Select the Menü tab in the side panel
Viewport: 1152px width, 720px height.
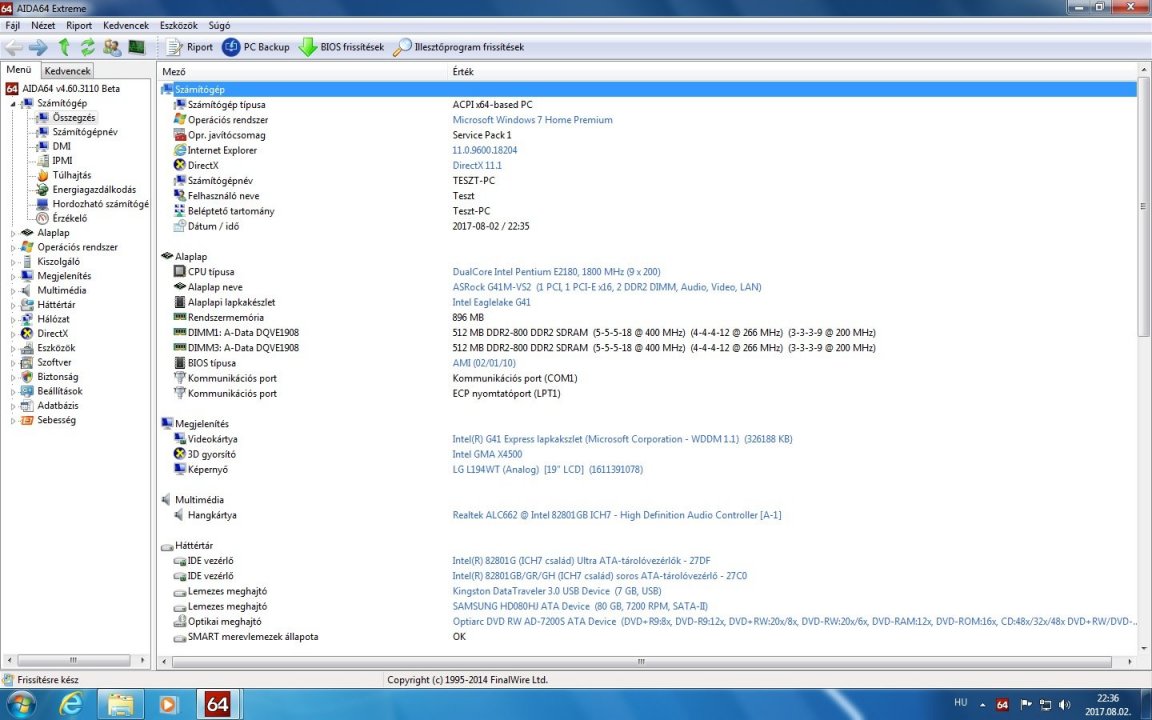[x=19, y=70]
